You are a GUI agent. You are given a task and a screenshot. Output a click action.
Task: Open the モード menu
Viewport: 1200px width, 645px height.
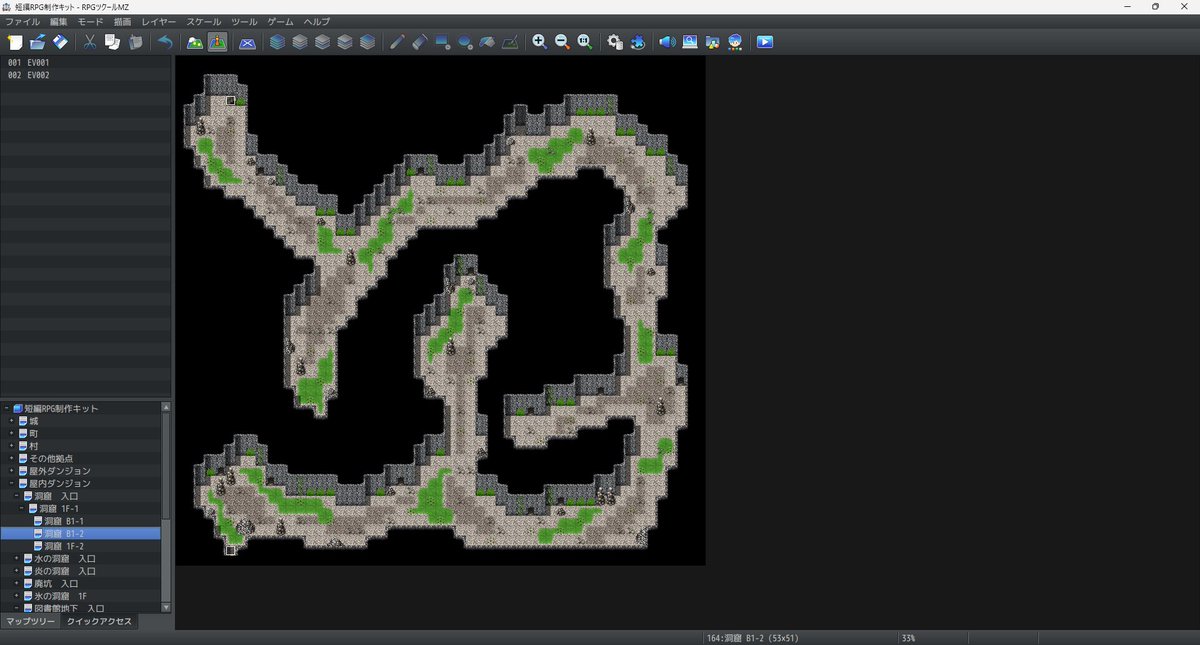(90, 21)
